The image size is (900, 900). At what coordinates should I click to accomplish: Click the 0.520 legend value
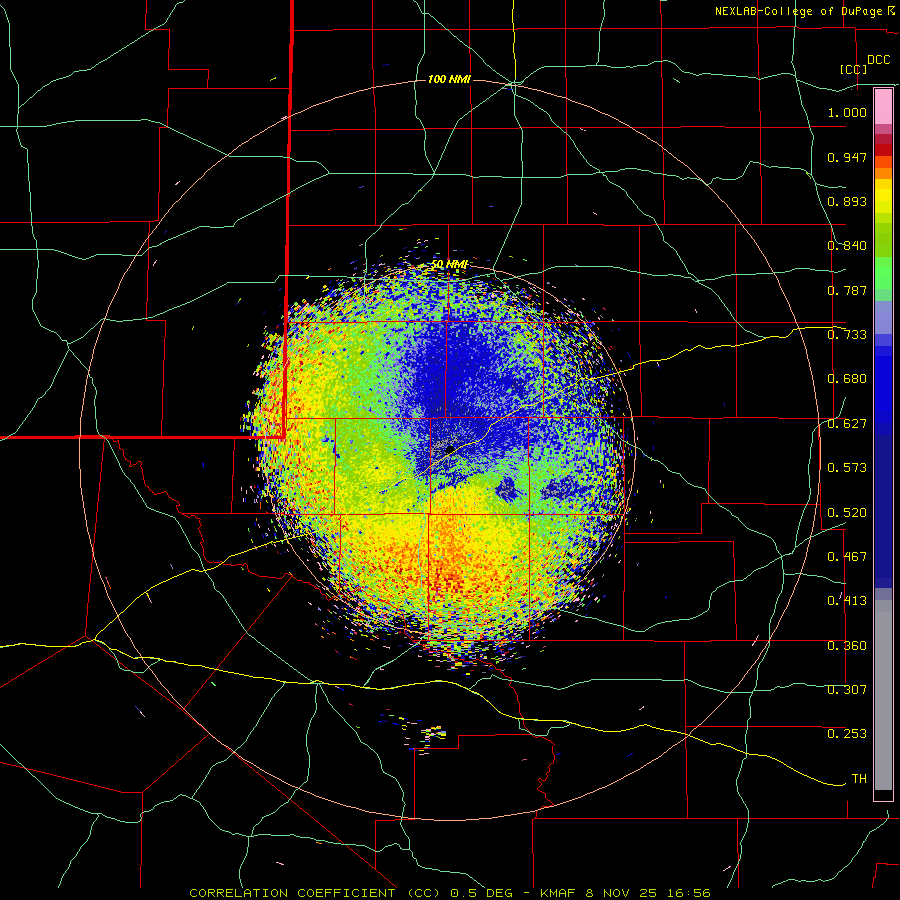(x=847, y=512)
